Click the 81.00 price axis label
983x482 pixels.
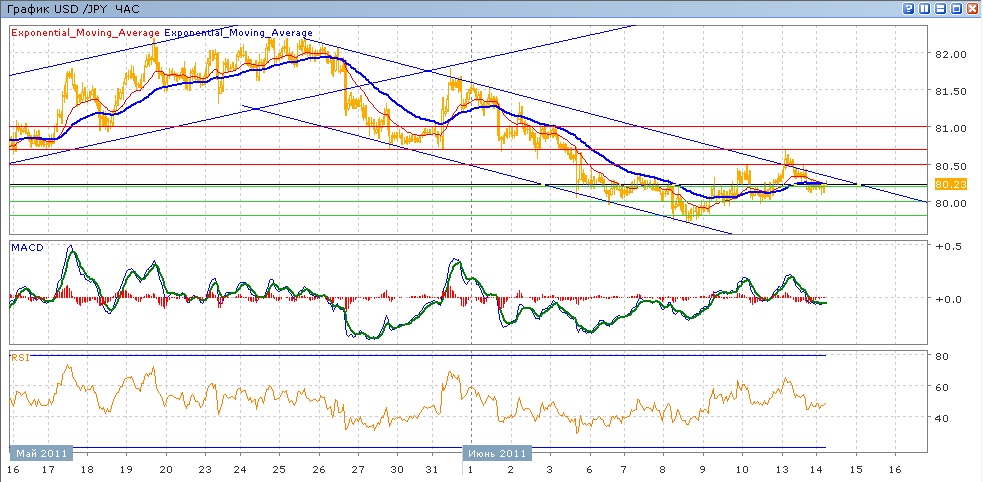click(950, 128)
